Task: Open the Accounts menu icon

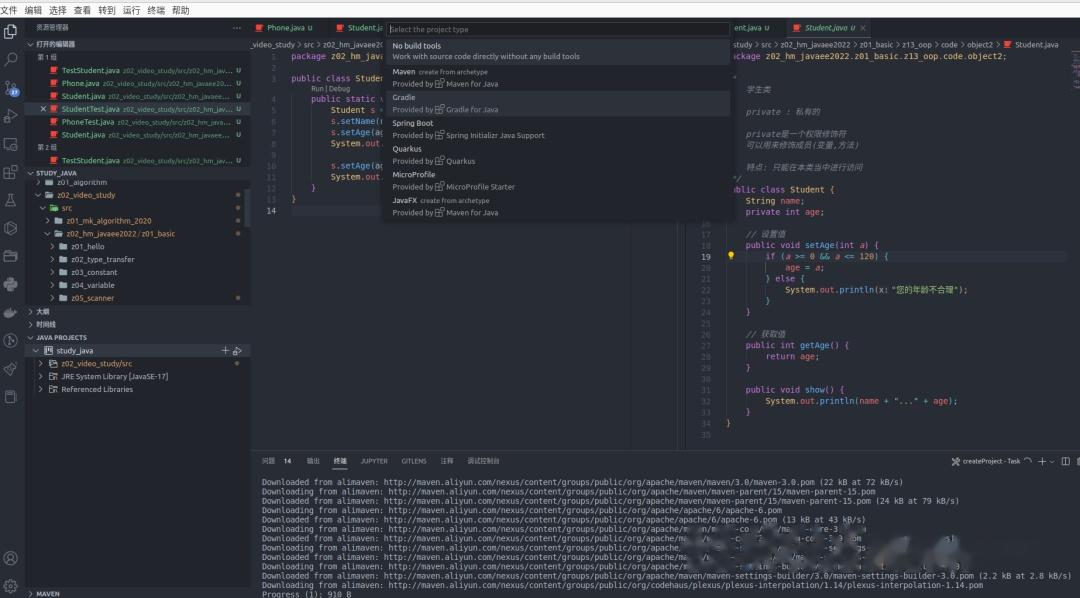Action: click(x=10, y=558)
